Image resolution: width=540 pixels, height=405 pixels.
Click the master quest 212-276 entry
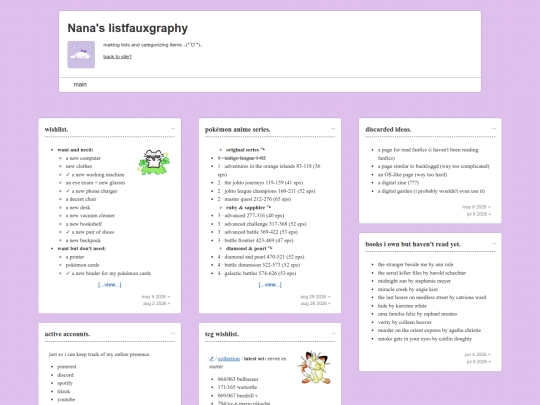pos(254,199)
